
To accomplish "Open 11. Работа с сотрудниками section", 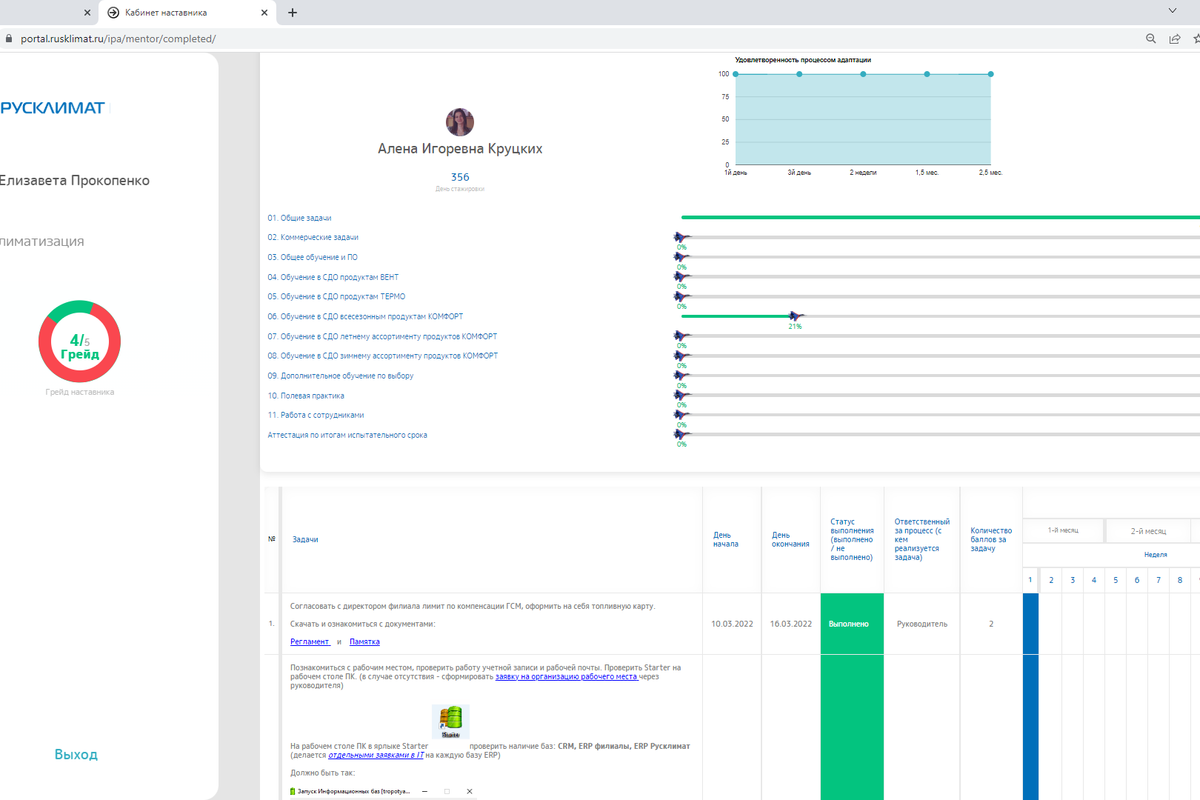I will coord(315,415).
